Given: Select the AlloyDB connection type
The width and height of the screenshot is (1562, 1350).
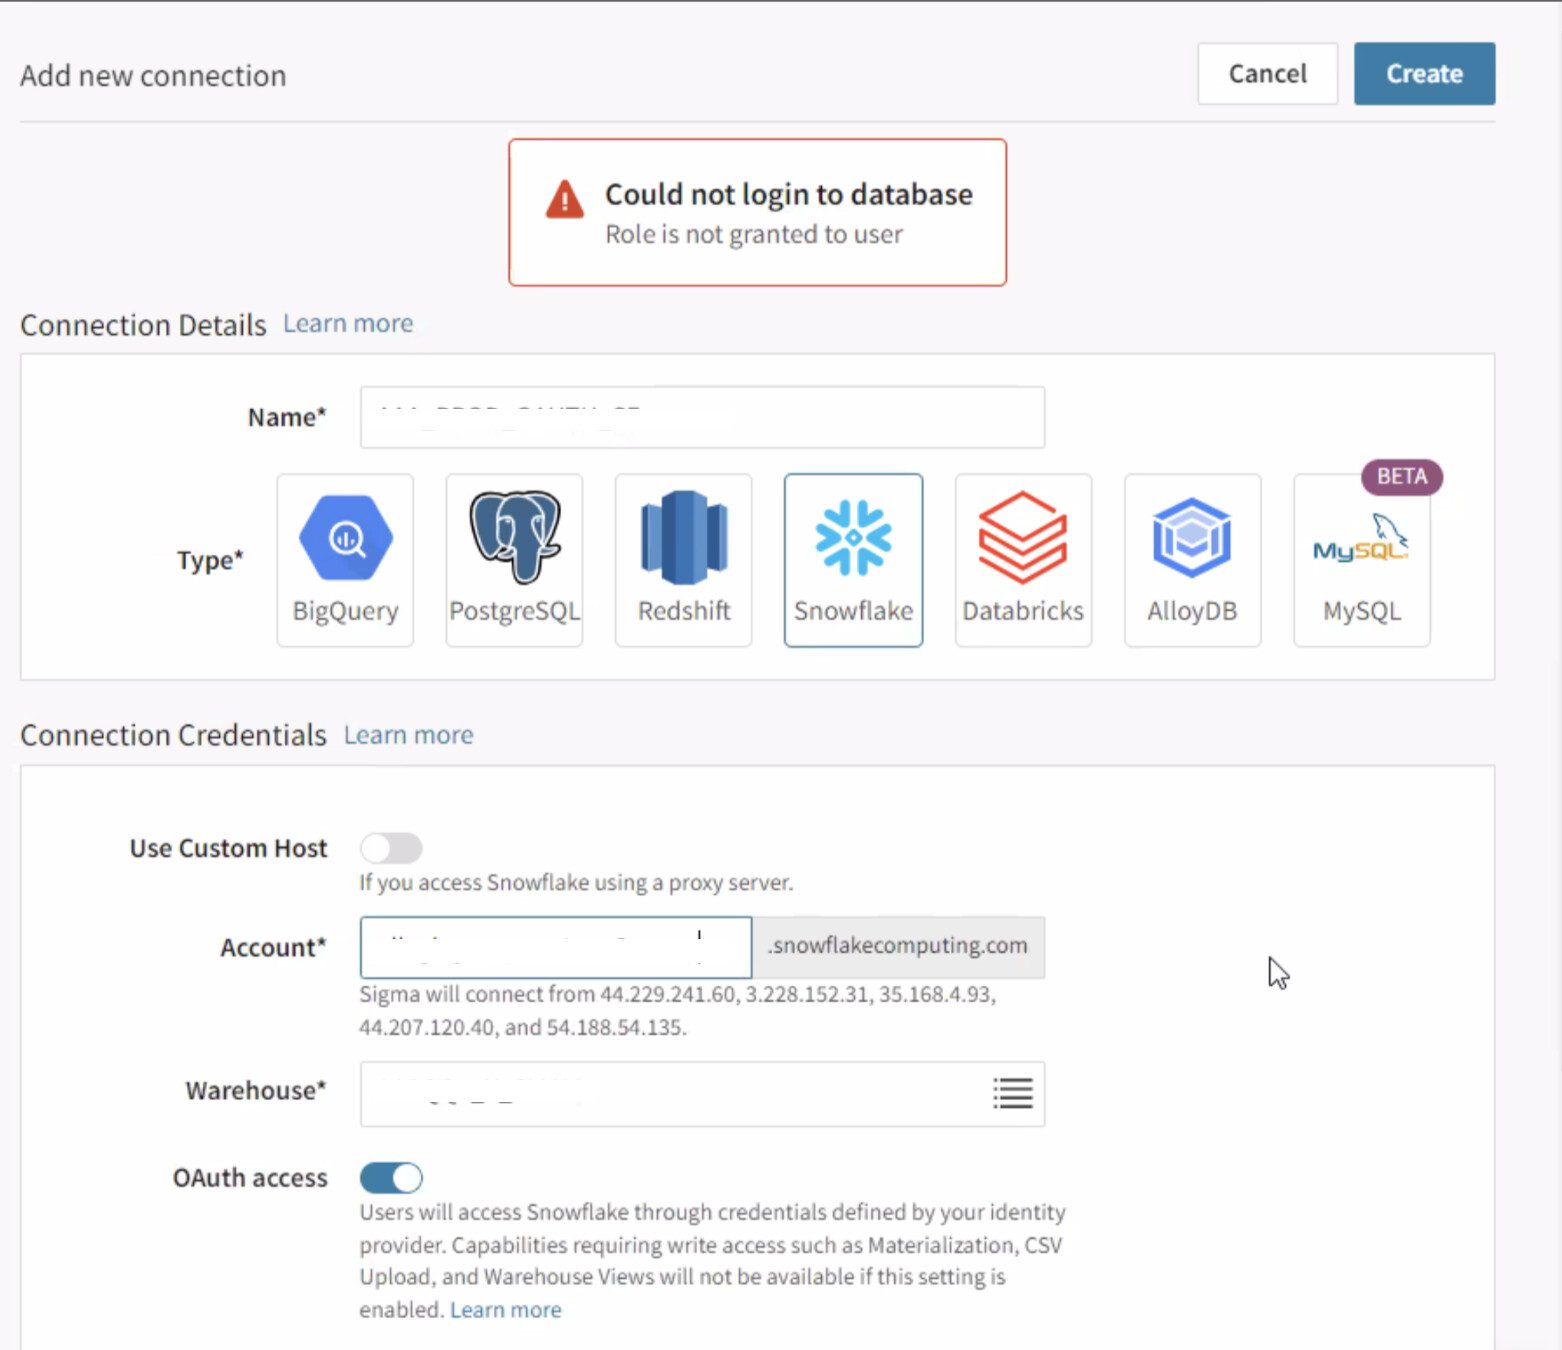Looking at the screenshot, I should point(1192,560).
